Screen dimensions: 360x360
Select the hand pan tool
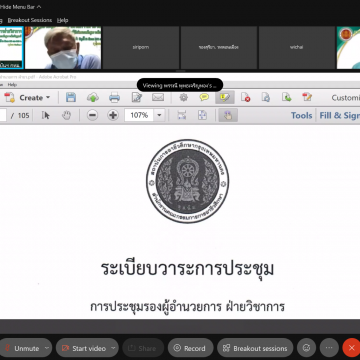pyautogui.click(x=67, y=115)
